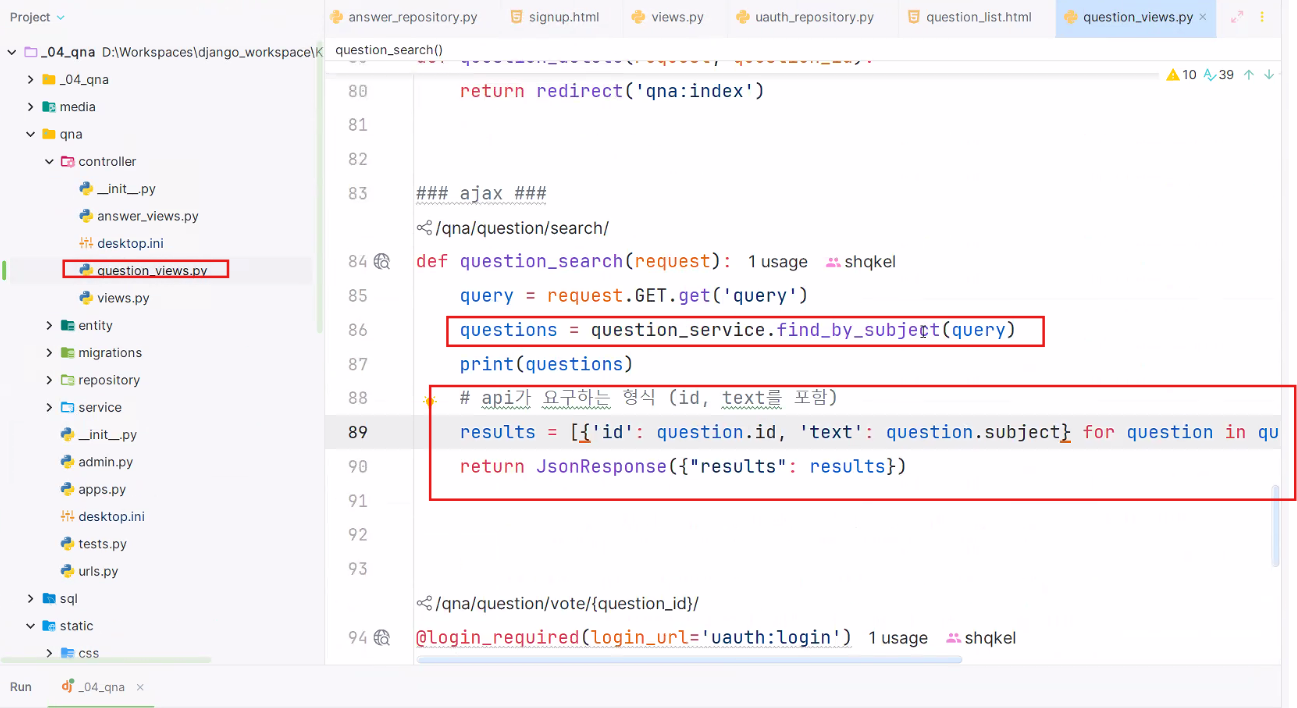This screenshot has width=1297, height=708.
Task: Select question_views.py in the project tree
Action: (152, 270)
